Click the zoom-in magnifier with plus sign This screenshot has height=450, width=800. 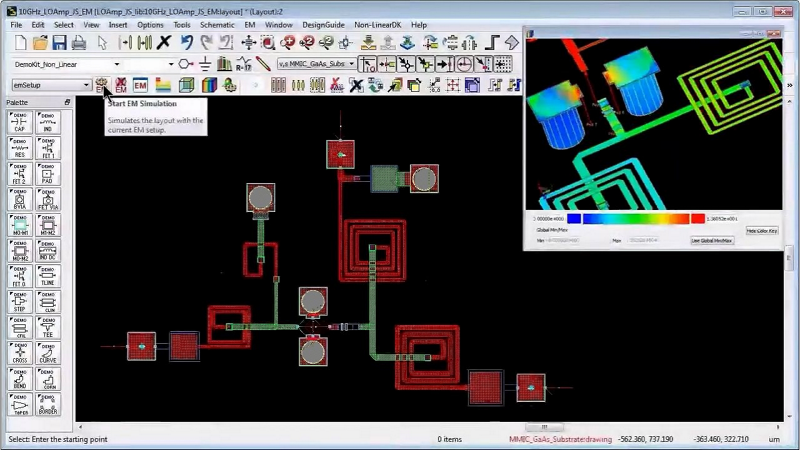[x=287, y=43]
